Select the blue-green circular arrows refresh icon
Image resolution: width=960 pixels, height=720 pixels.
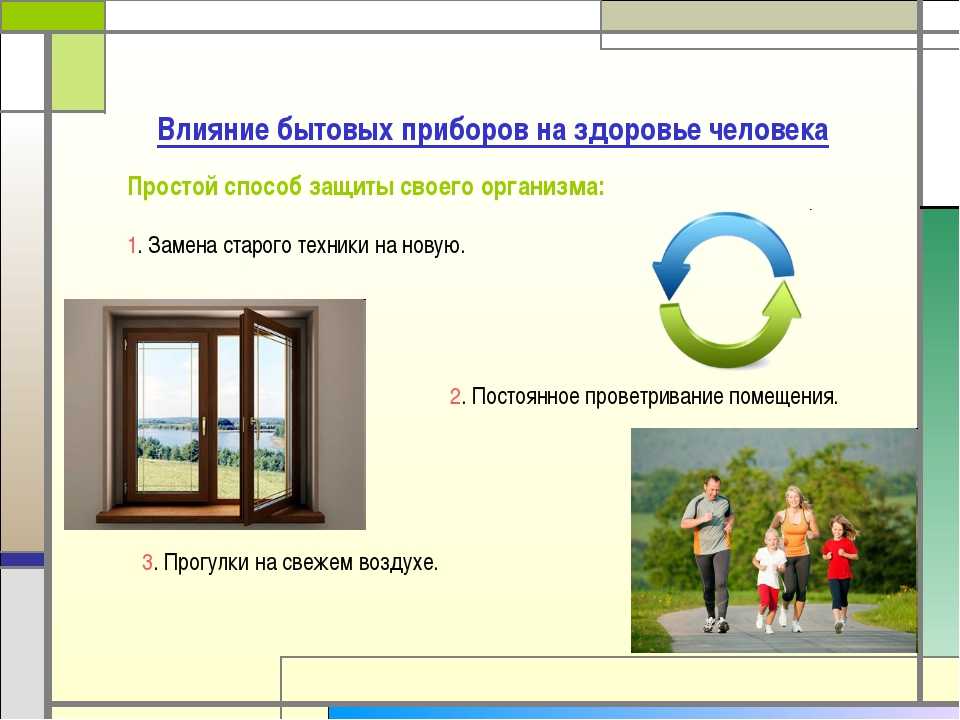point(727,290)
